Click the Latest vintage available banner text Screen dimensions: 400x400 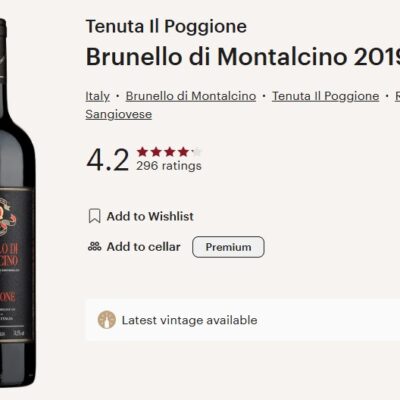click(189, 320)
